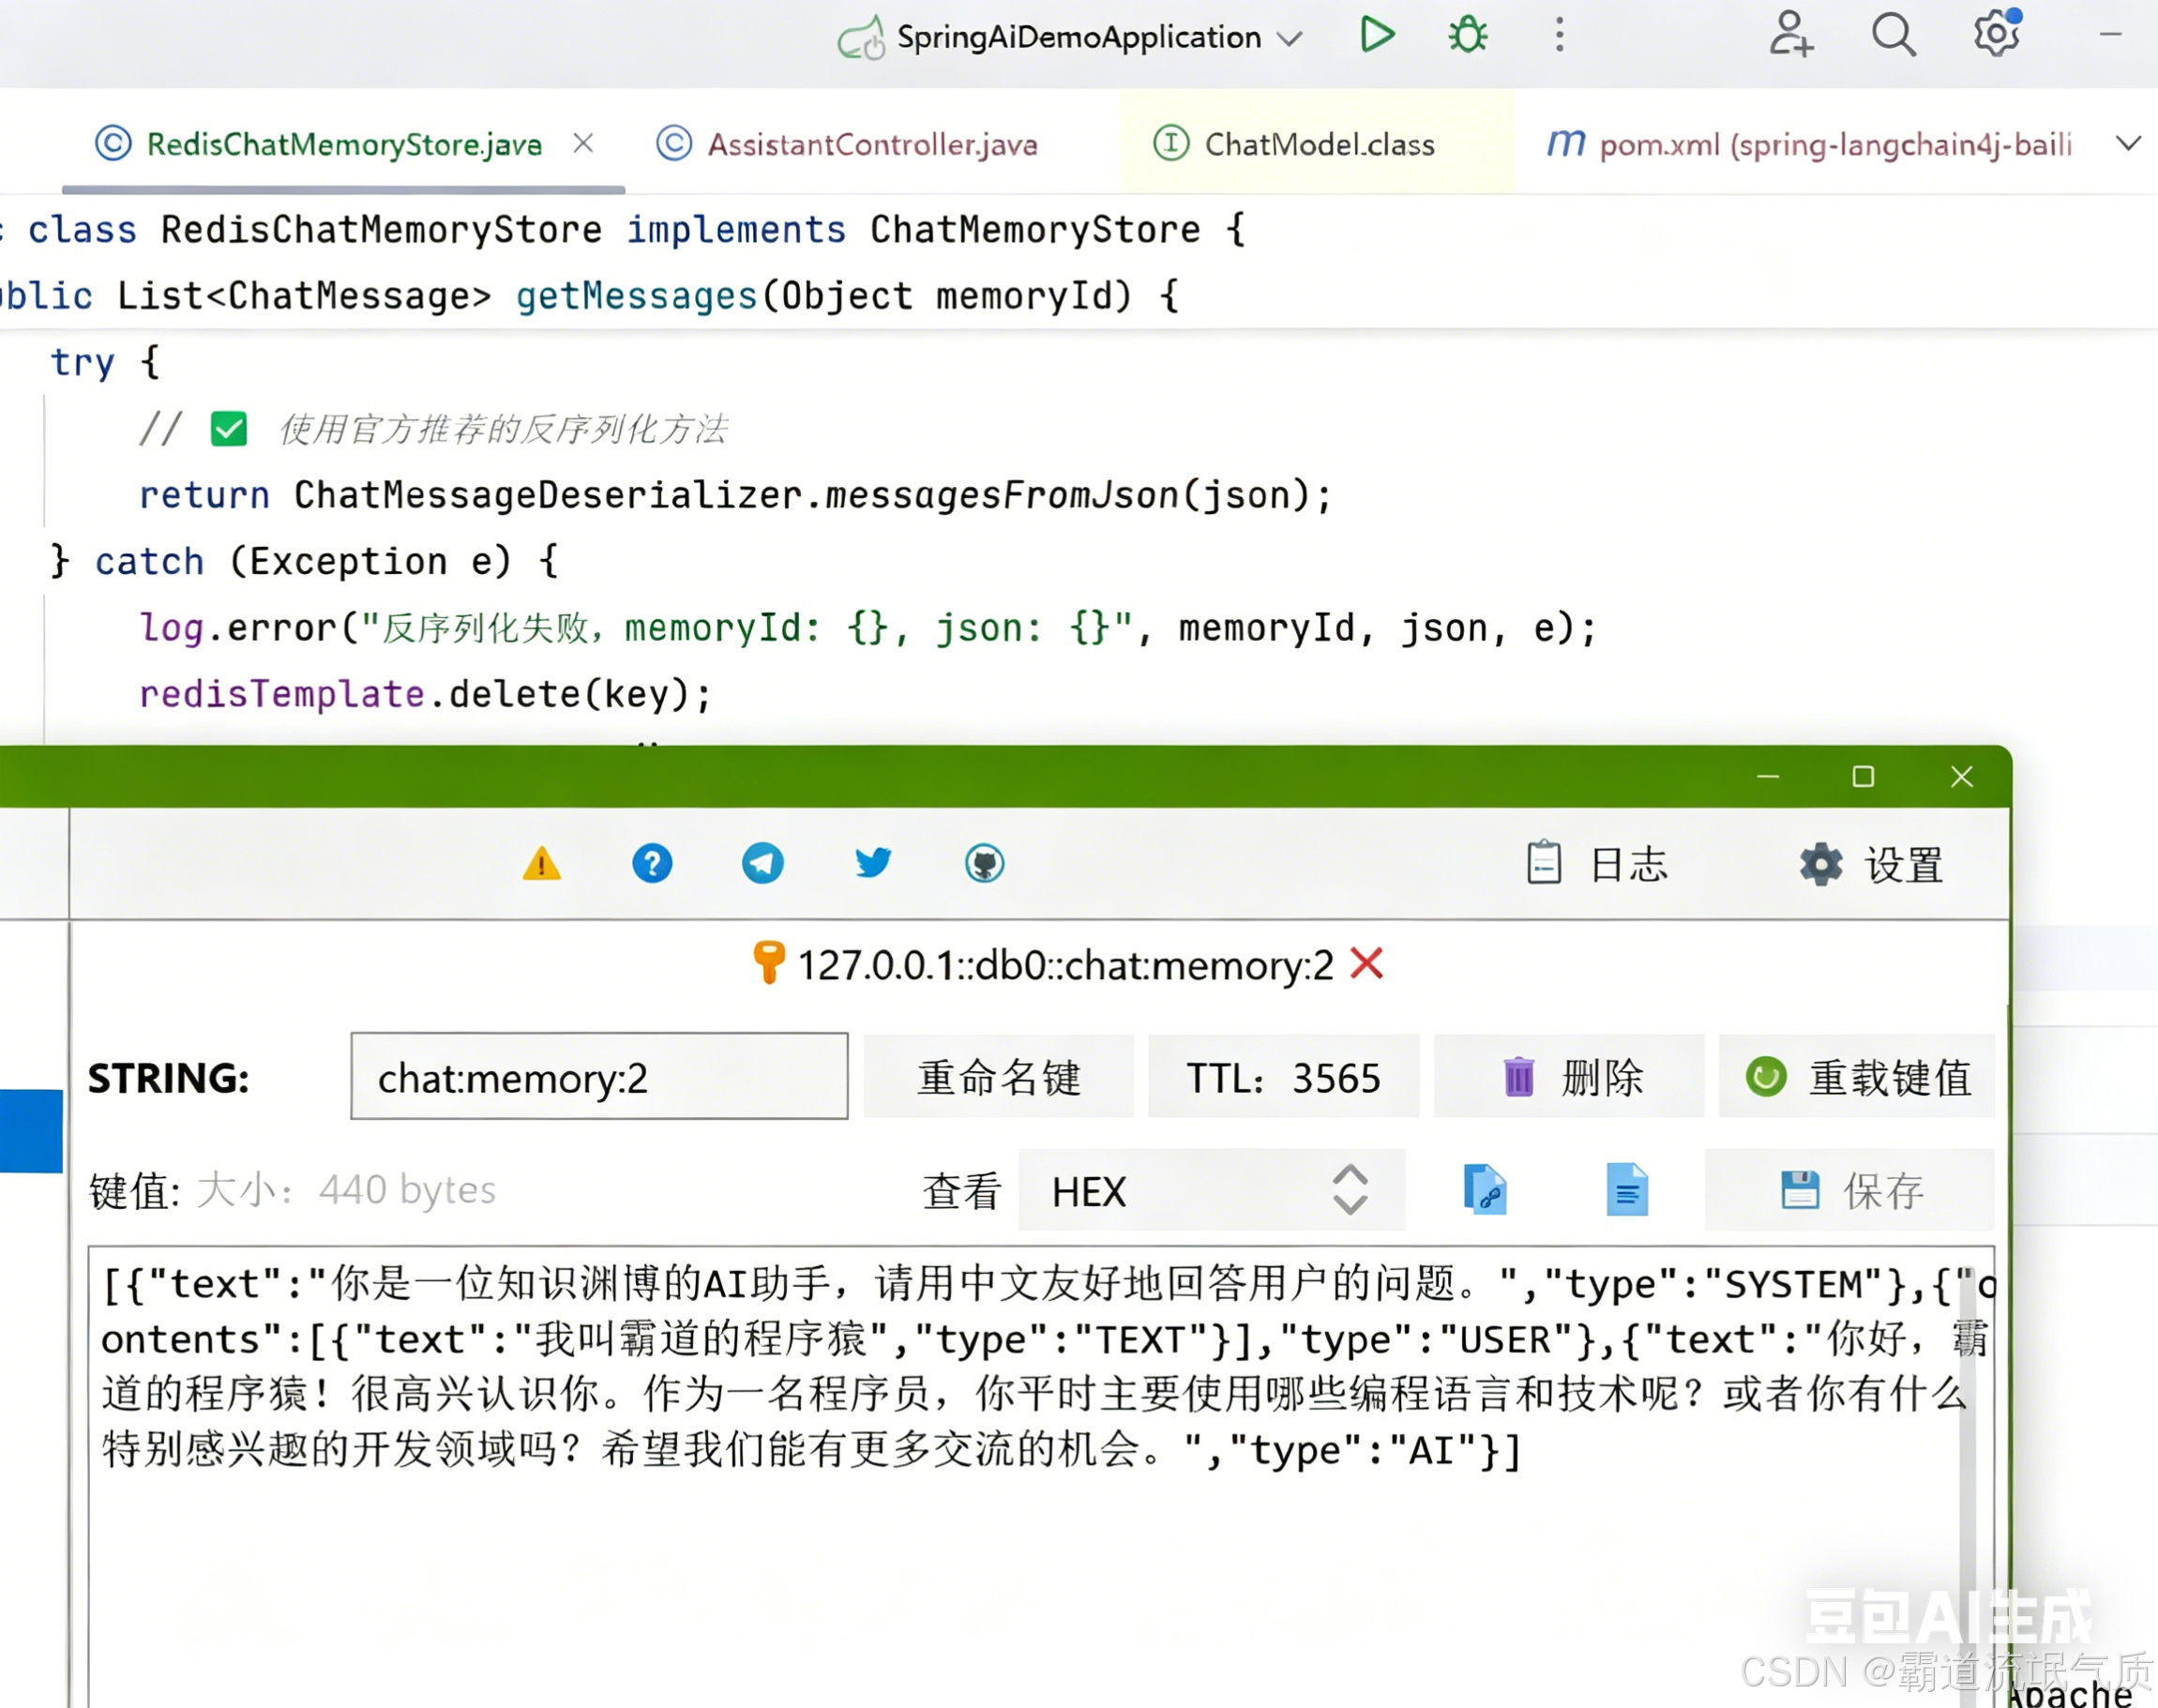
Task: Open IDE settings gear icon
Action: click(x=1995, y=35)
